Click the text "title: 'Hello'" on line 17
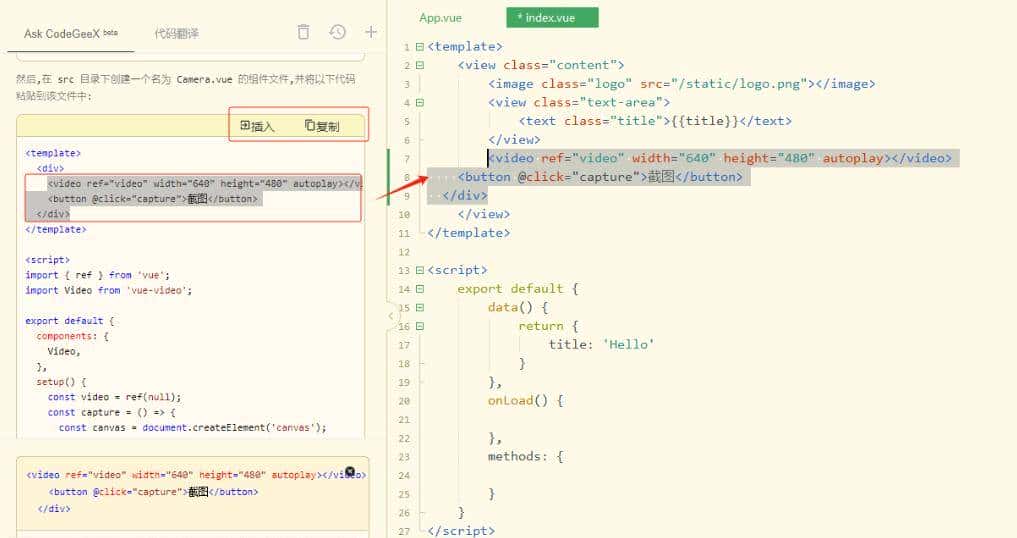The height and width of the screenshot is (538, 1017). click(601, 345)
